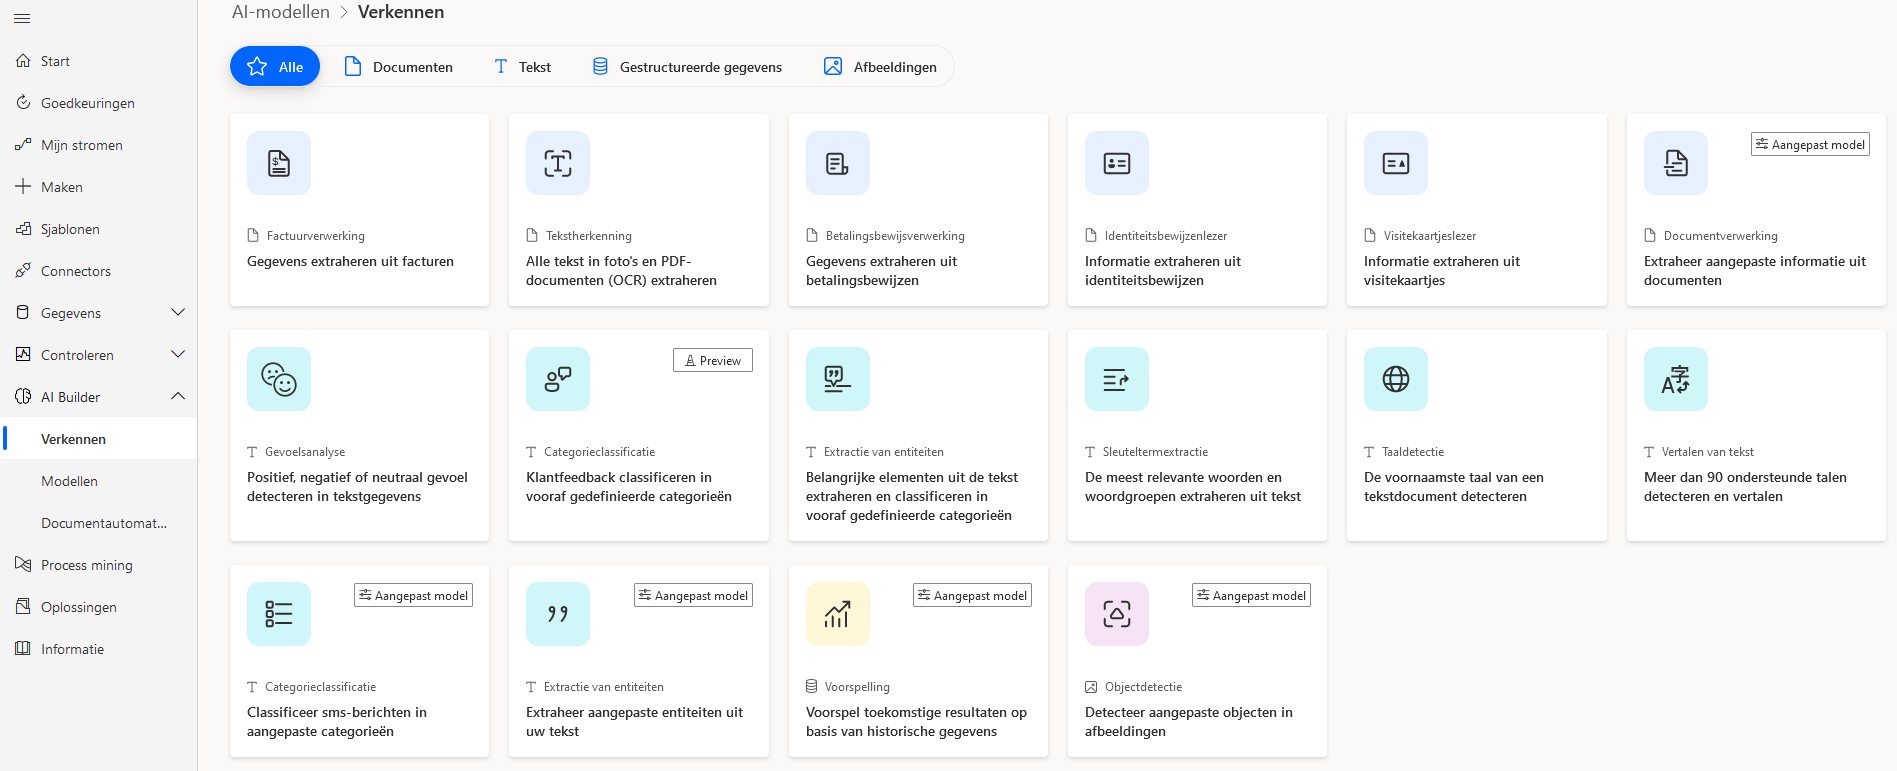The width and height of the screenshot is (1897, 771).
Task: Click the AI-modellen breadcrumb link
Action: click(281, 12)
